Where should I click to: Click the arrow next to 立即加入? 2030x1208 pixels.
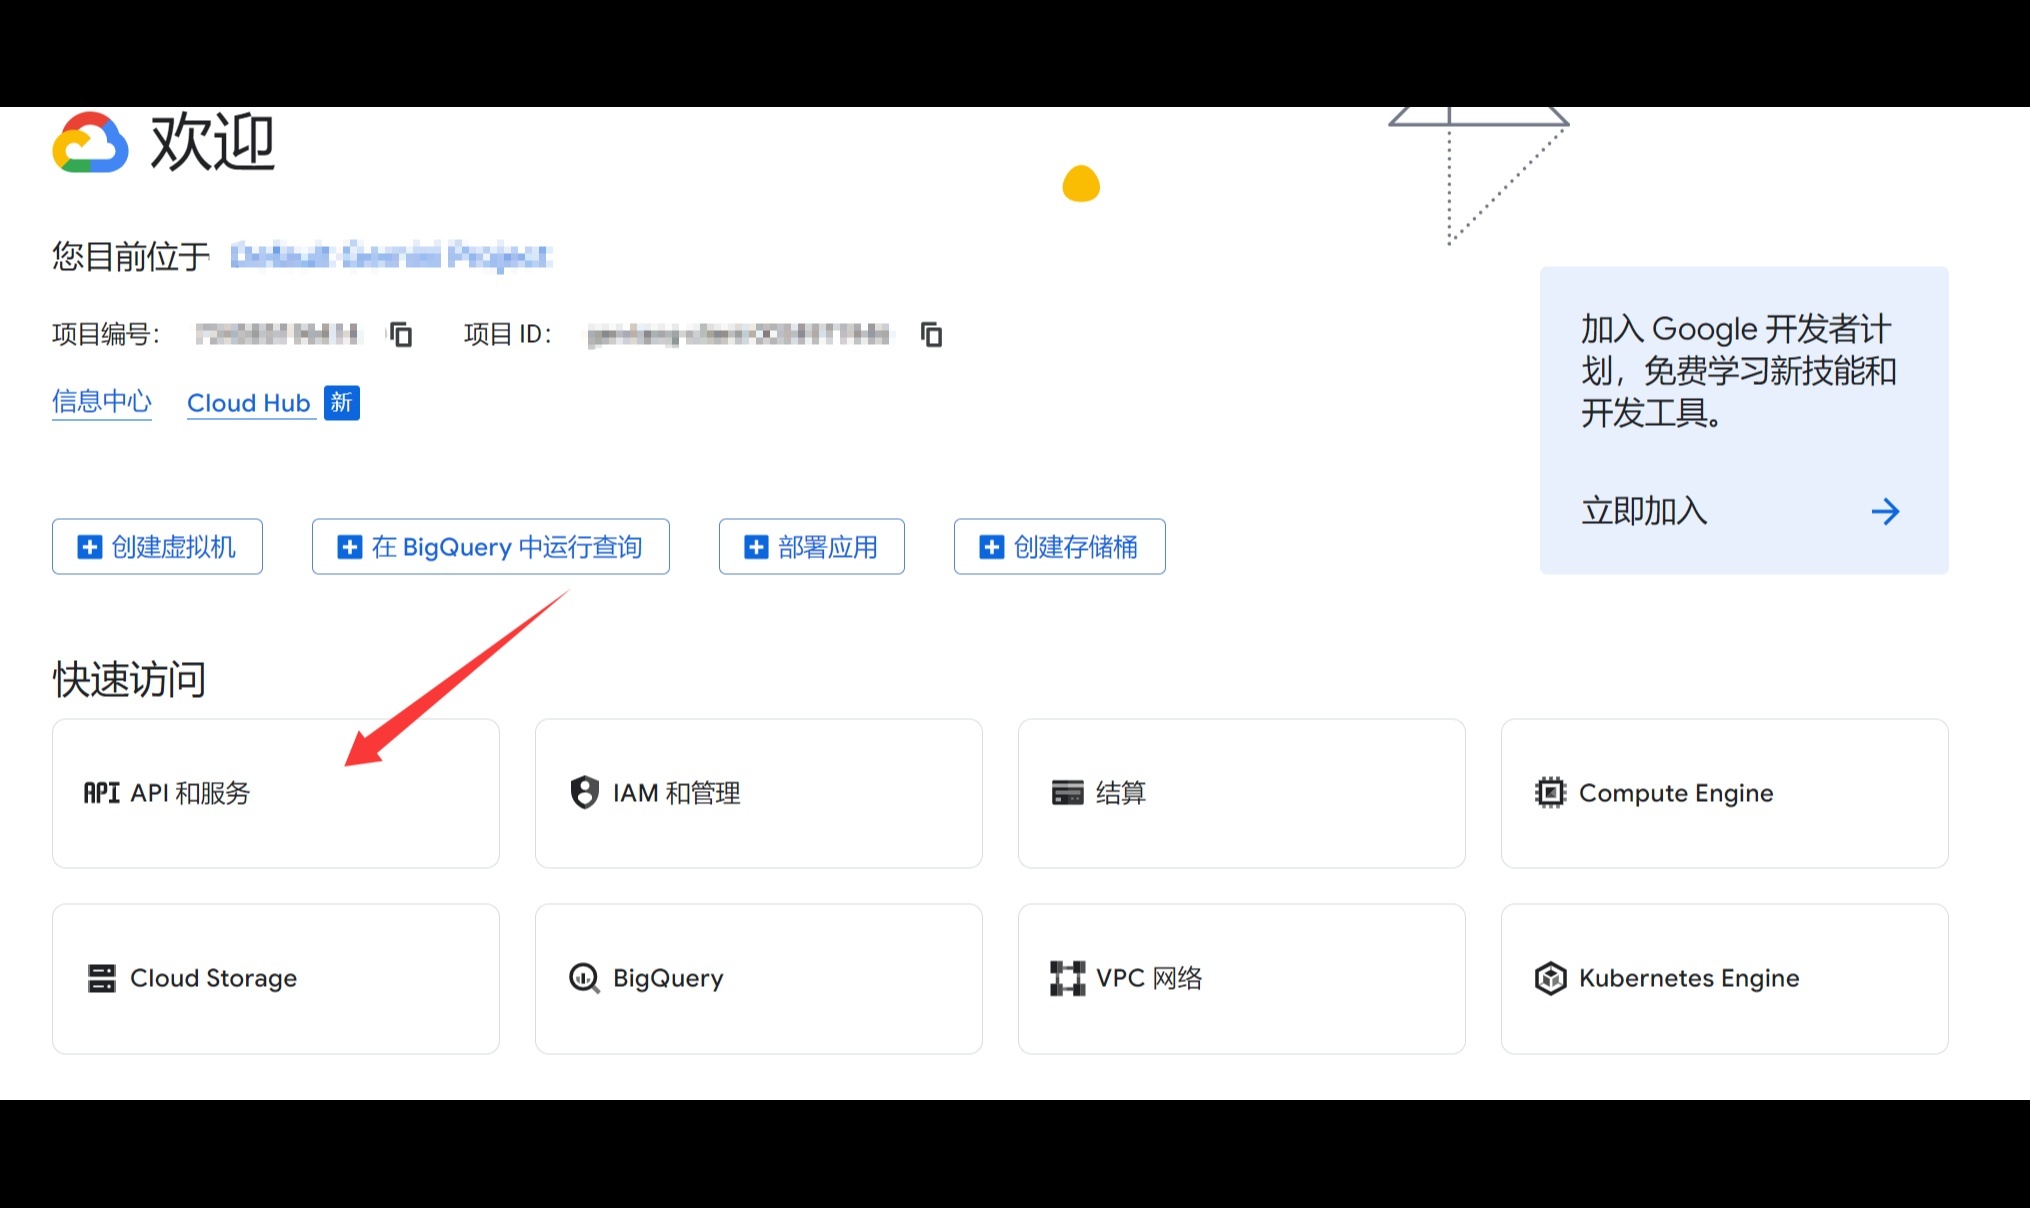(1885, 512)
